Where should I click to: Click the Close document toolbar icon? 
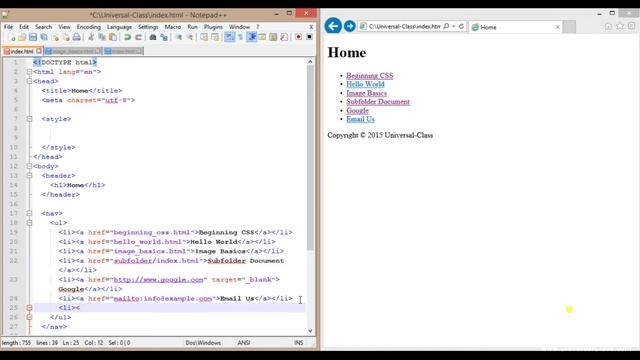55,37
